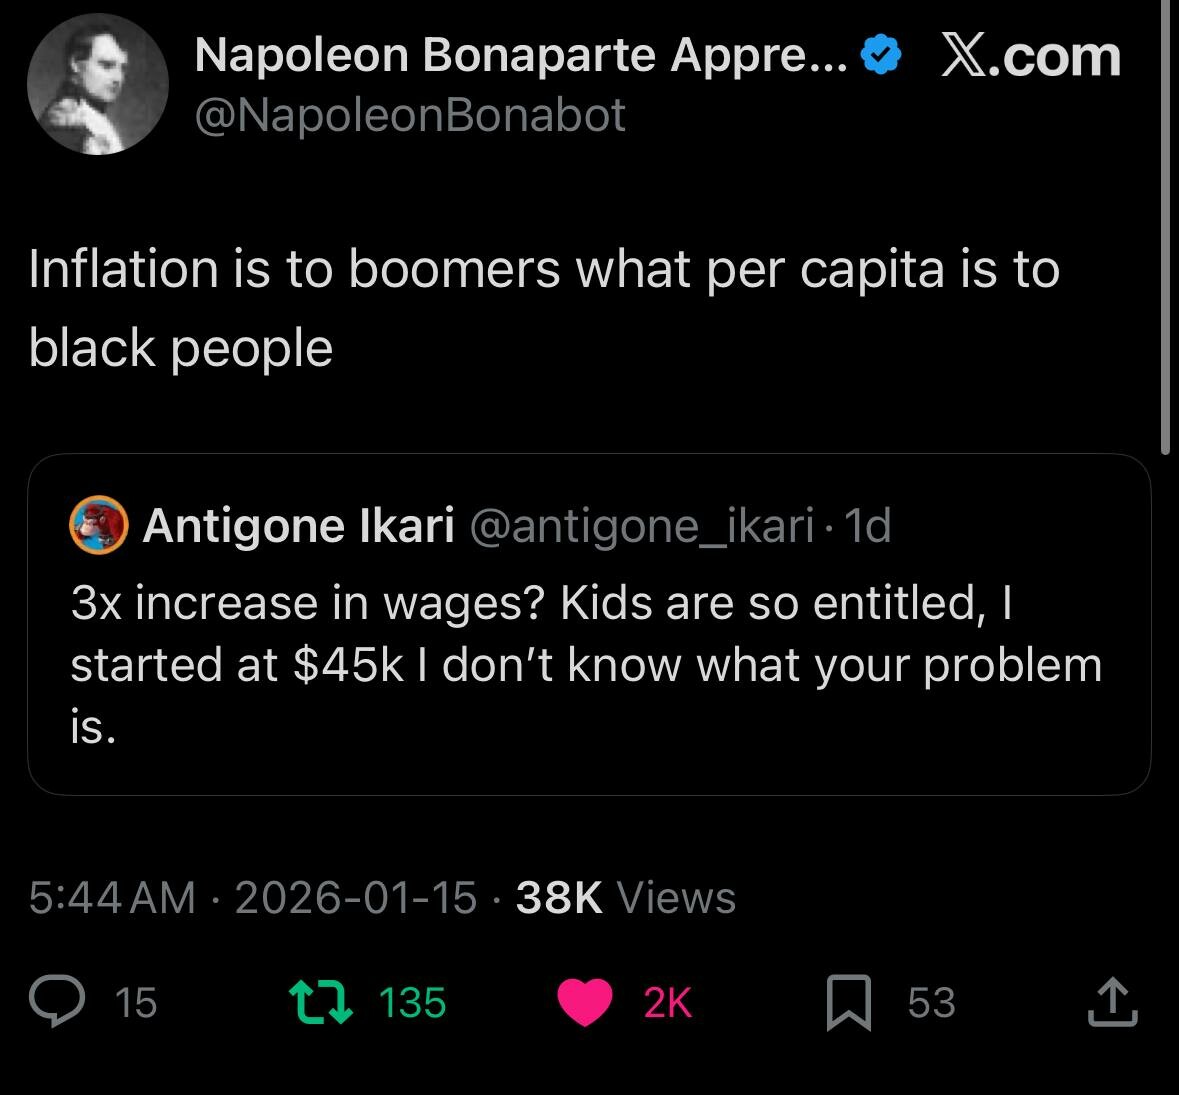Open the @antigone_ikari handle link
The width and height of the screenshot is (1179, 1095).
click(641, 525)
